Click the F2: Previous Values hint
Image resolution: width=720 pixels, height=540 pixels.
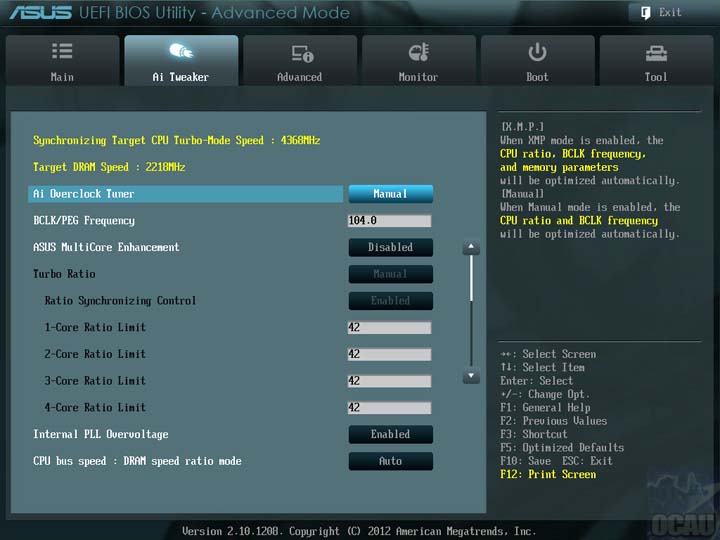pyautogui.click(x=554, y=421)
